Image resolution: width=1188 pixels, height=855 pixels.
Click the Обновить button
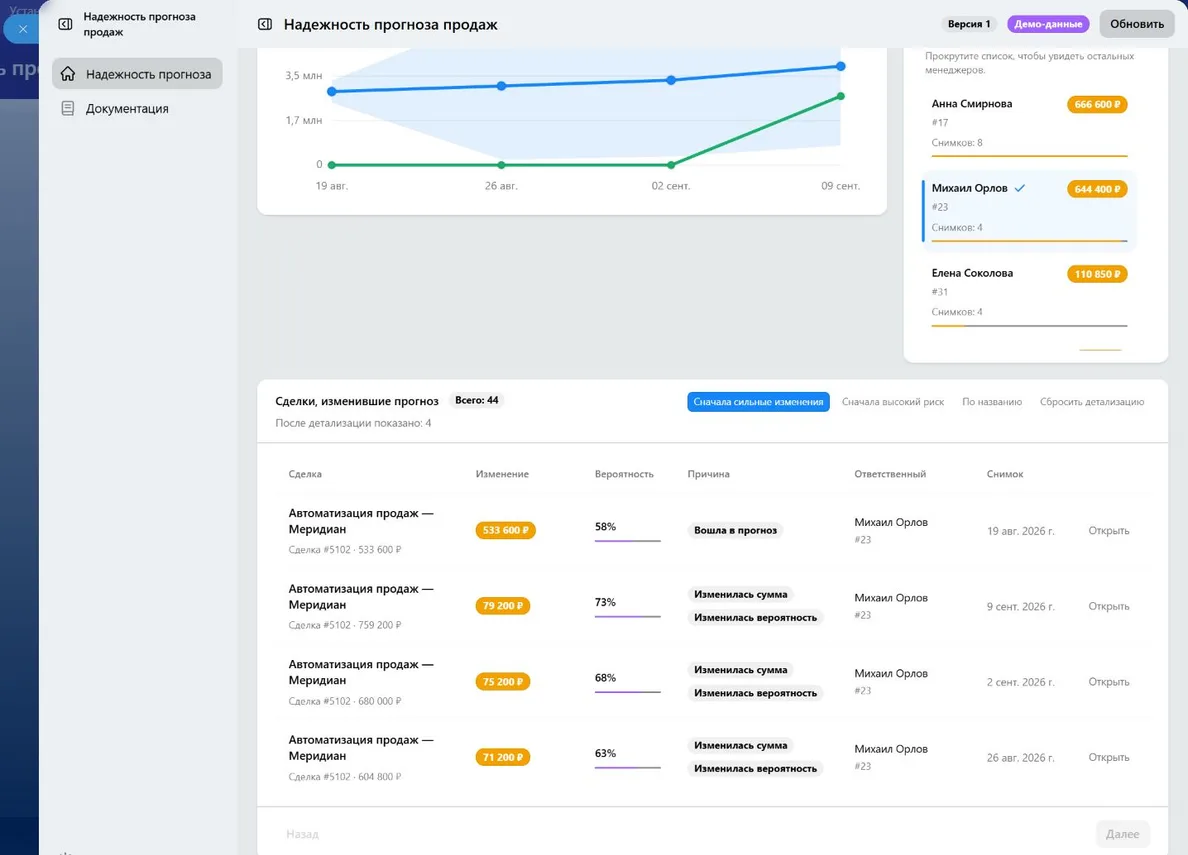coord(1136,24)
